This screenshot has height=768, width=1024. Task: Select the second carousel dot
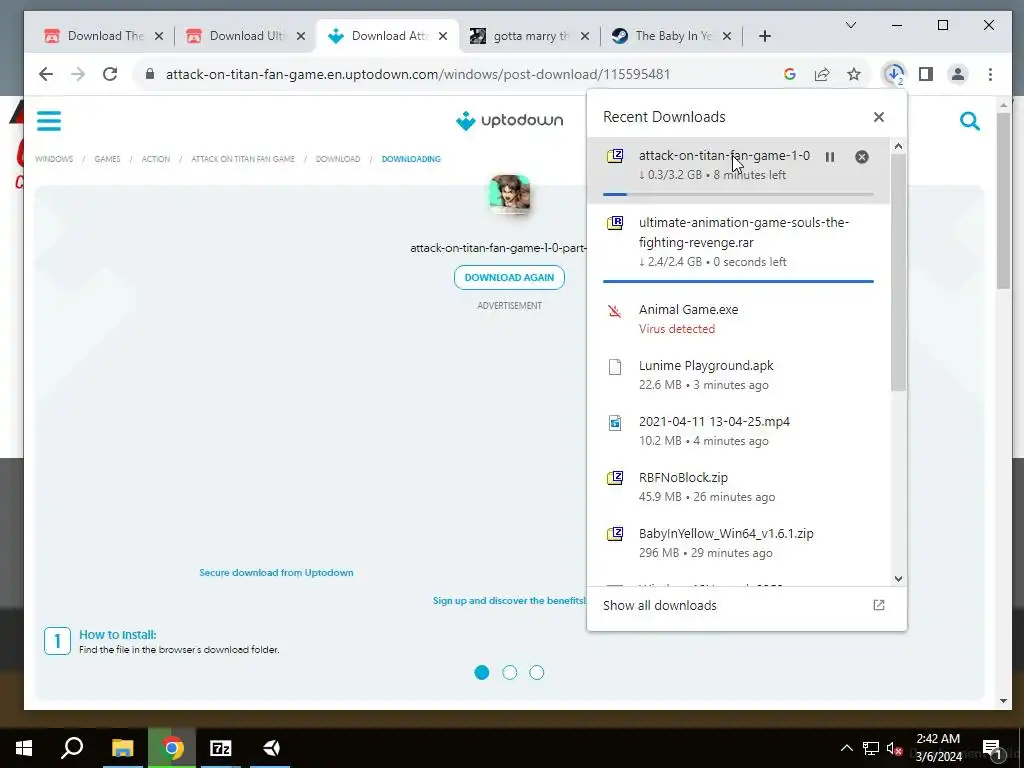tap(509, 673)
